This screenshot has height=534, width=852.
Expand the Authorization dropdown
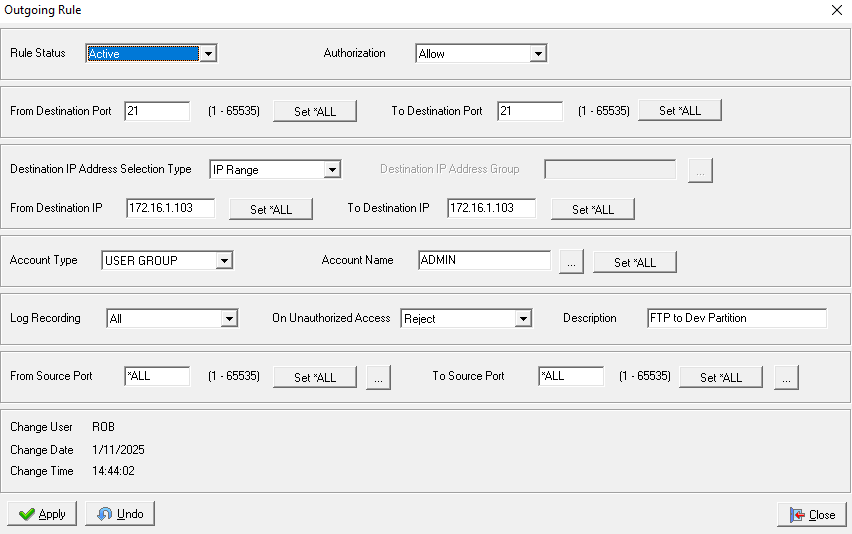(538, 54)
